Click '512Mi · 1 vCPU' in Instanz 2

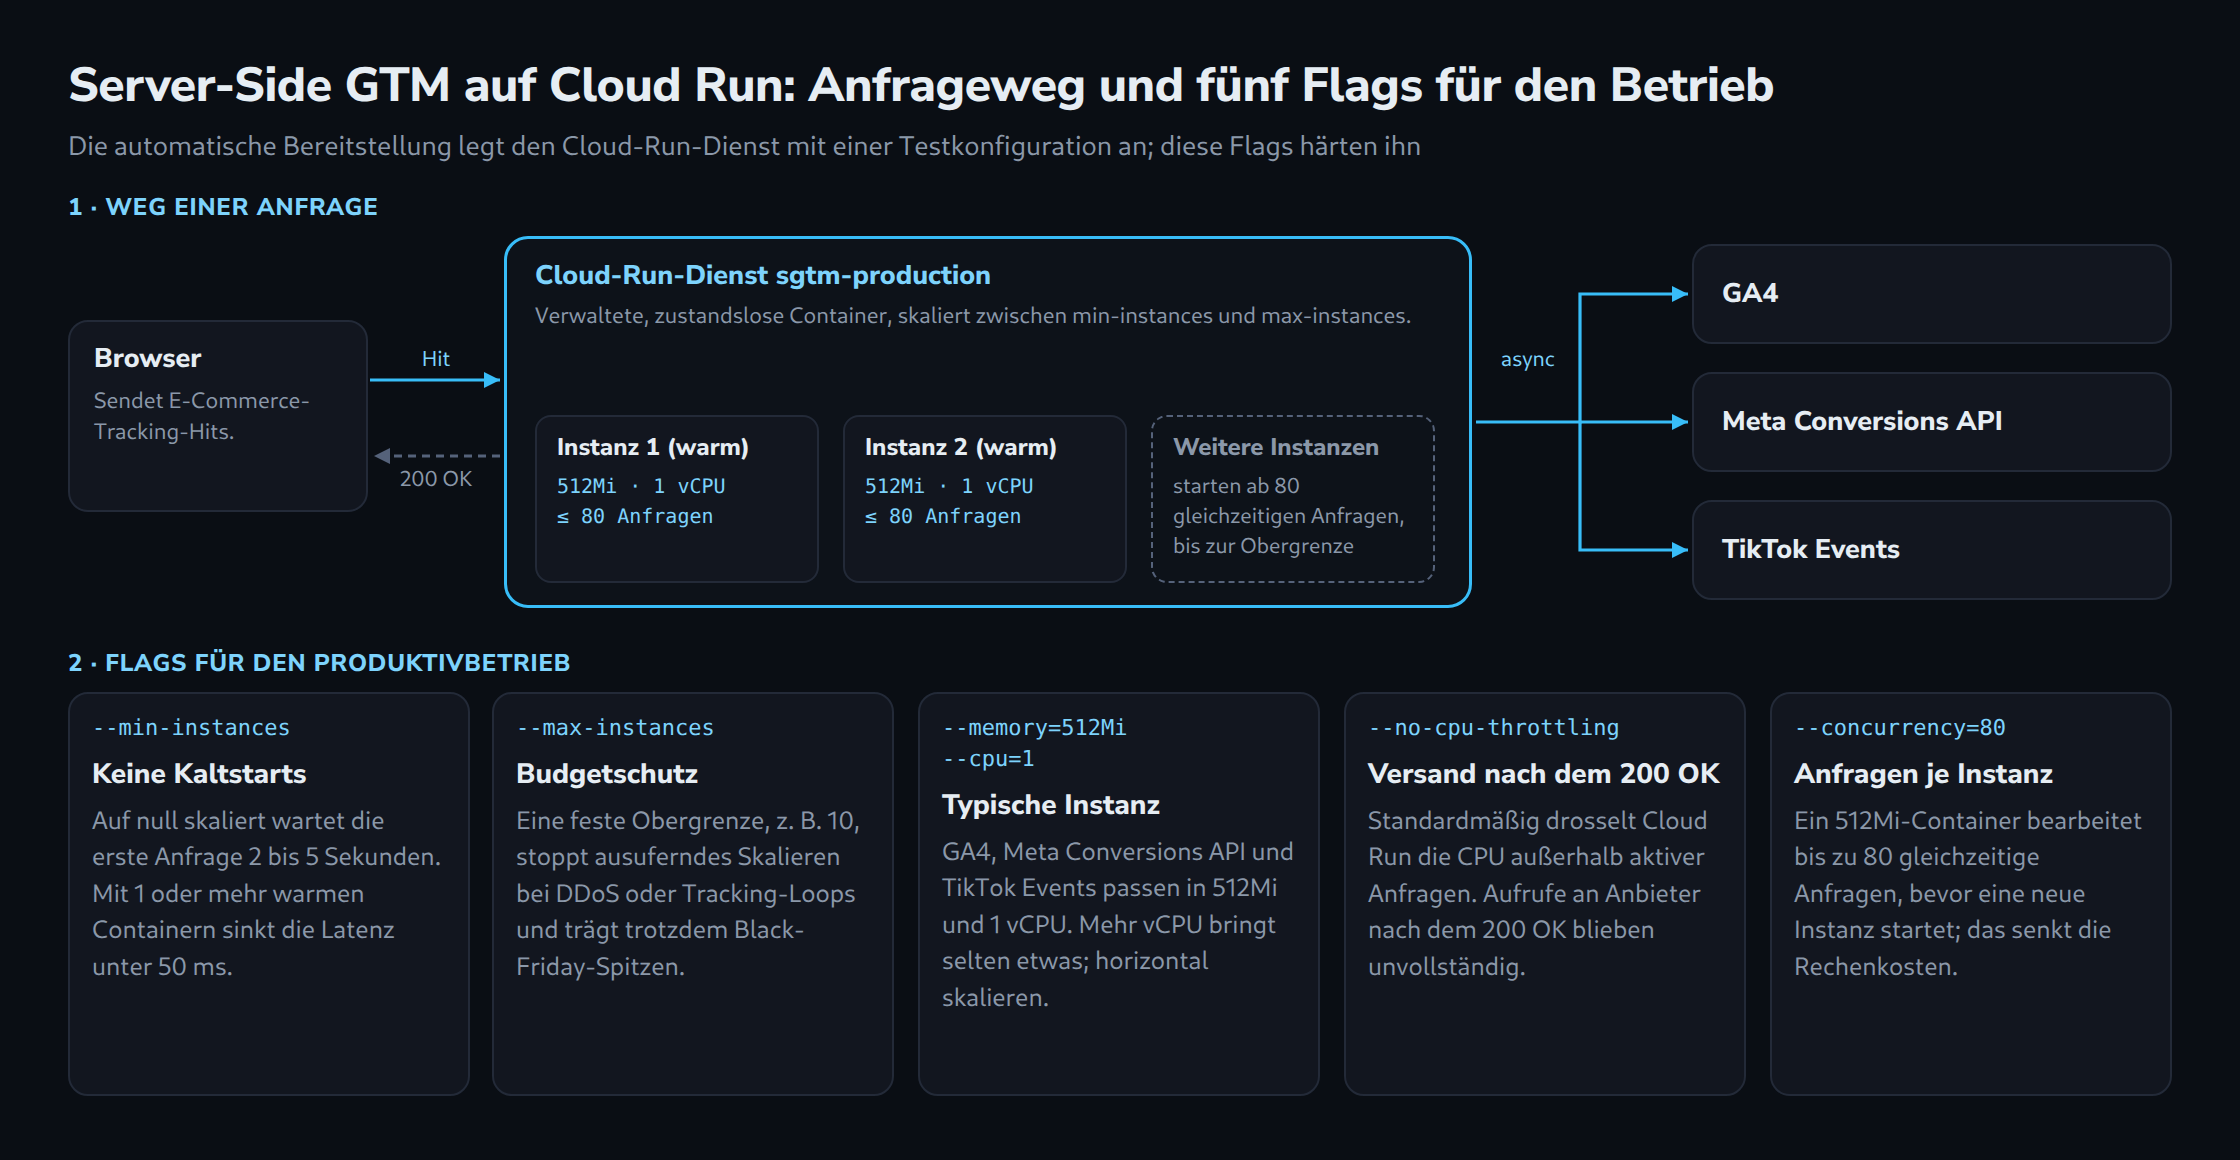coord(949,487)
